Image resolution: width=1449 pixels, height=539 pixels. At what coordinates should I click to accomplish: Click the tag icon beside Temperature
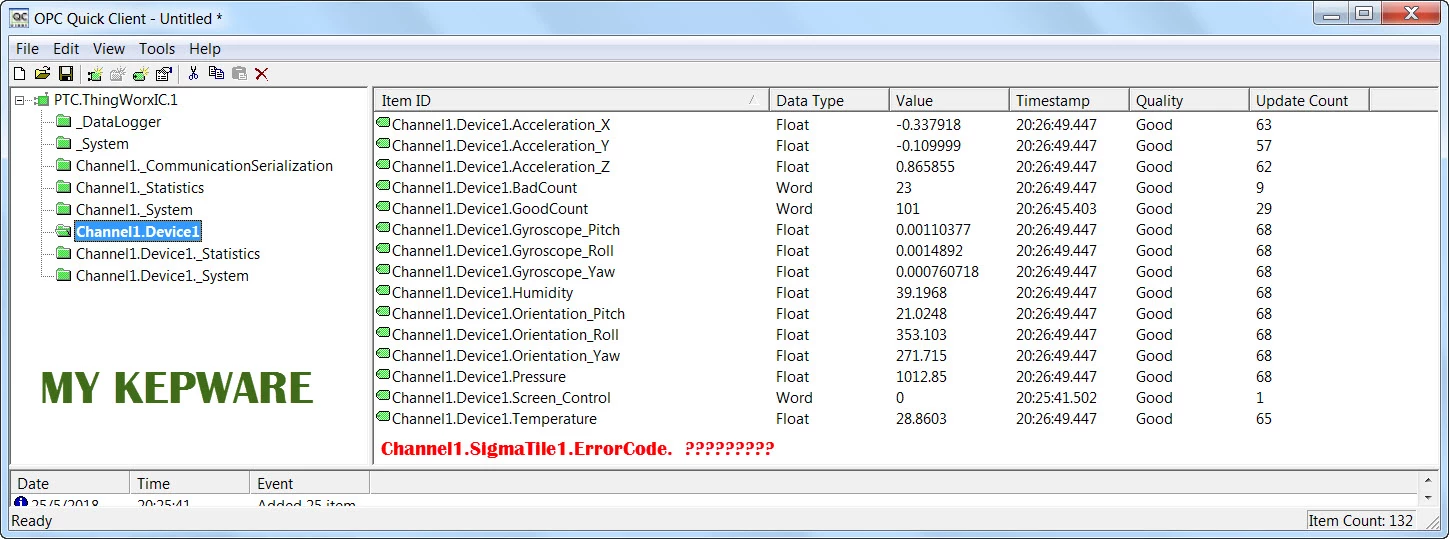pos(383,418)
